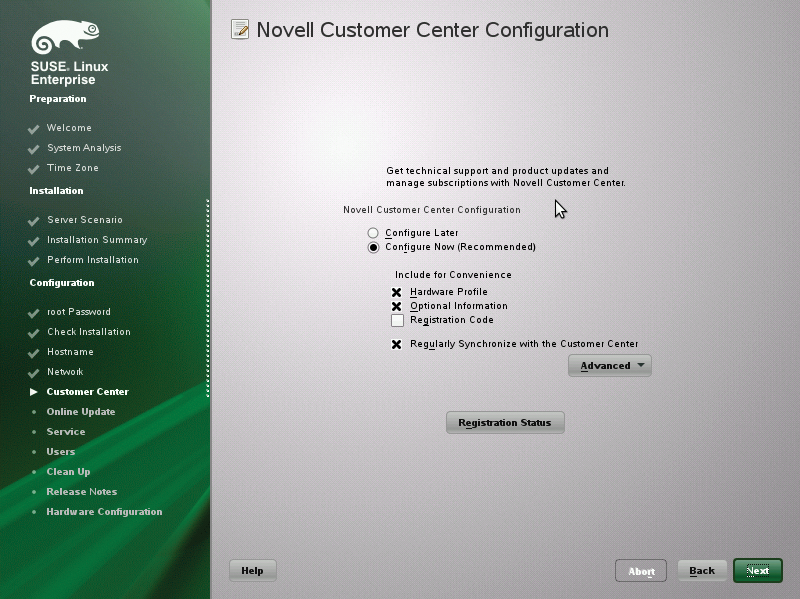The width and height of the screenshot is (800, 599).
Task: Disable Regularly Synchronize with the Customer Center
Action: click(397, 343)
